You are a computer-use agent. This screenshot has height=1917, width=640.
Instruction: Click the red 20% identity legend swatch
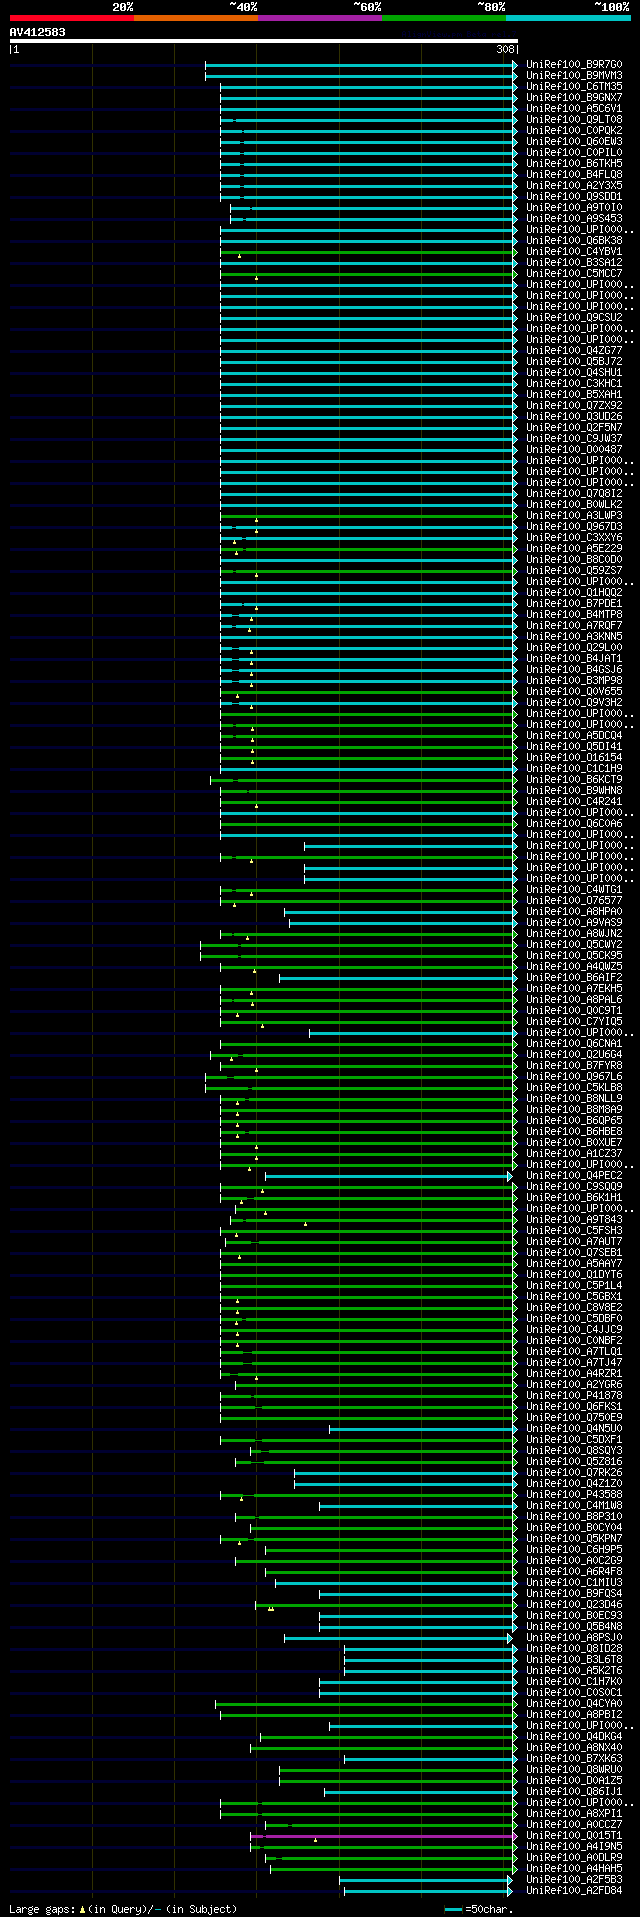[71, 18]
